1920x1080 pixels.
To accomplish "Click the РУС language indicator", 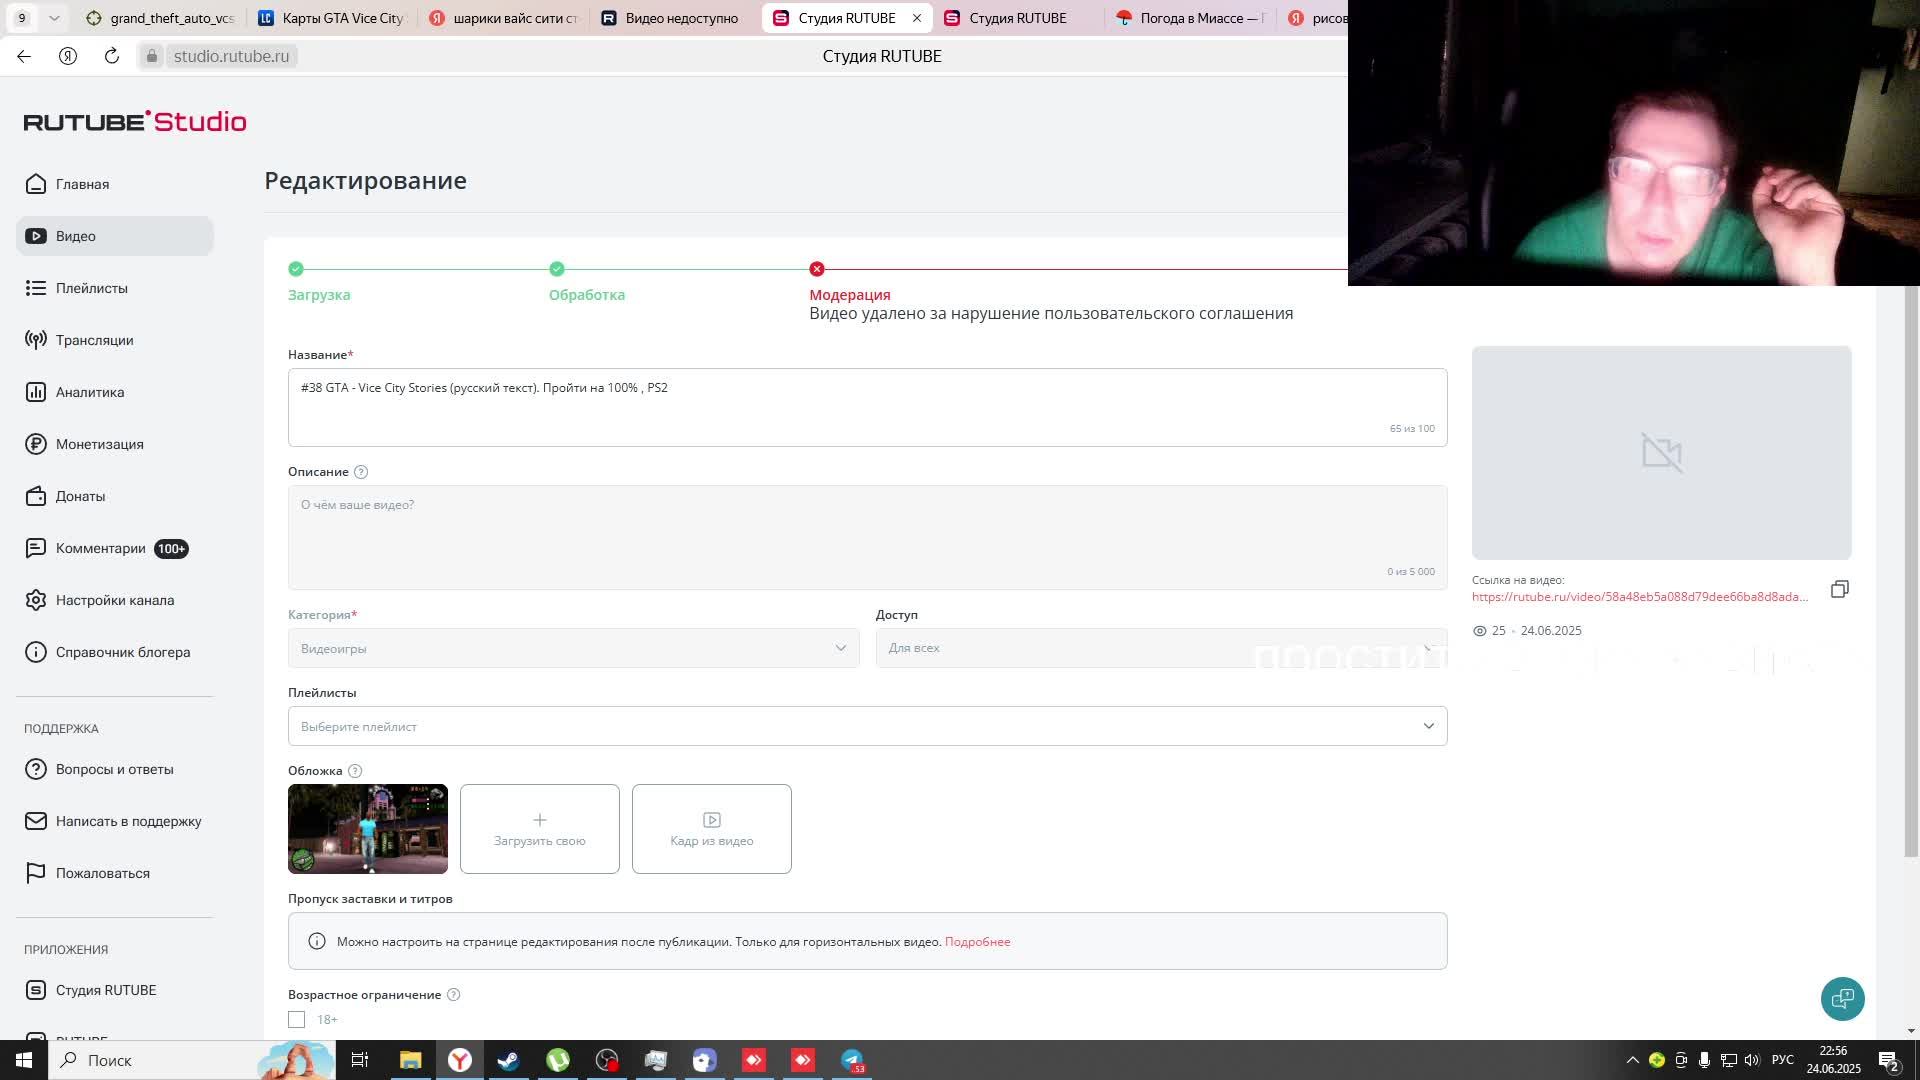I will tap(1782, 1060).
